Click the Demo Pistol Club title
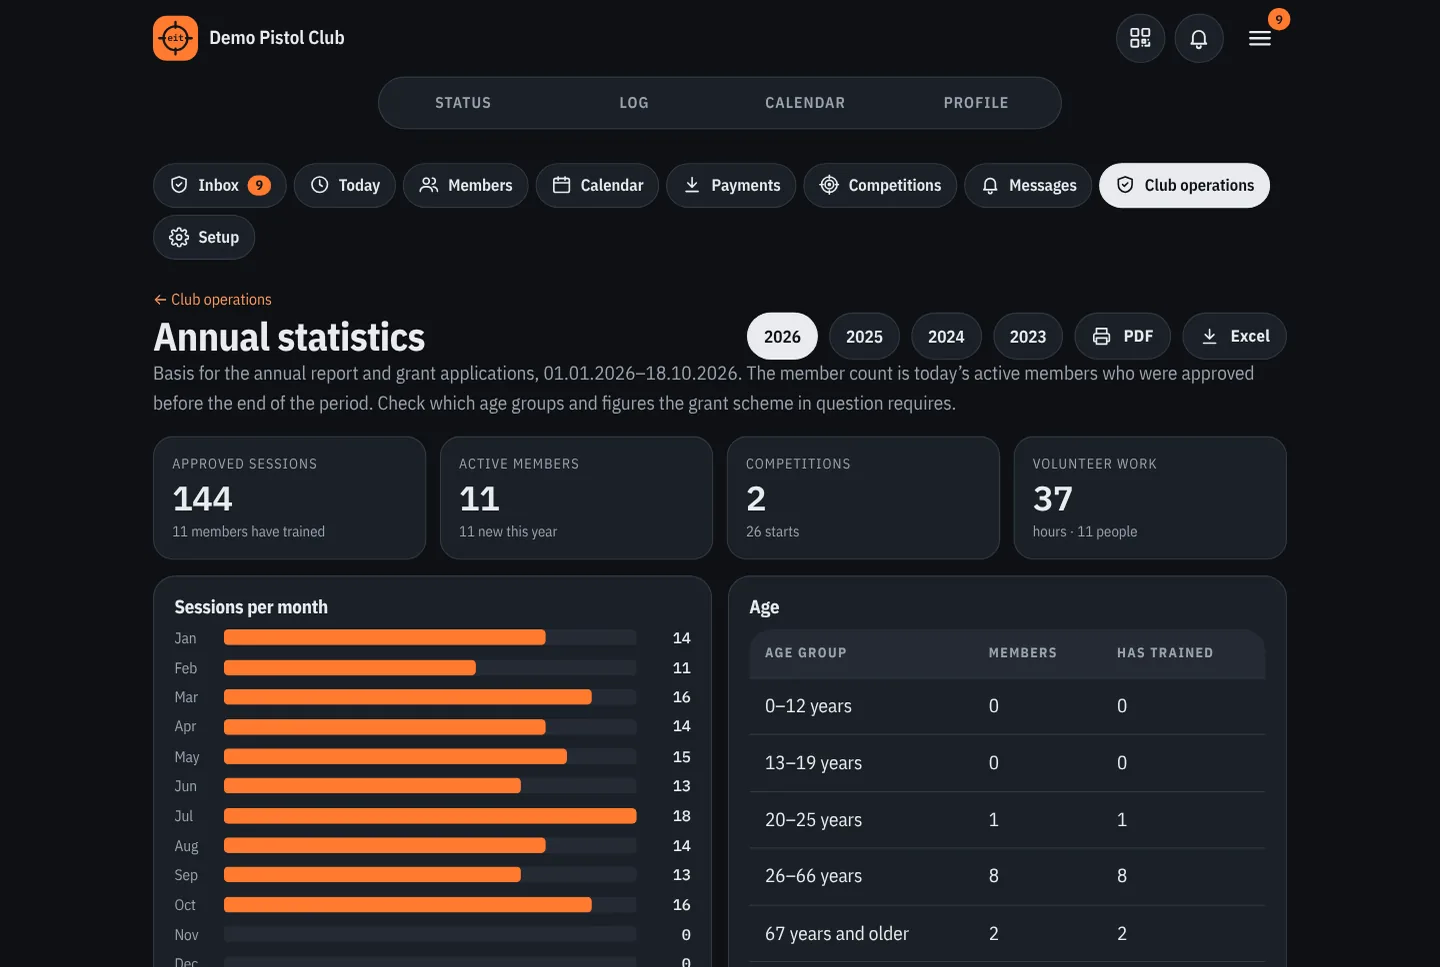This screenshot has height=967, width=1440. (277, 38)
